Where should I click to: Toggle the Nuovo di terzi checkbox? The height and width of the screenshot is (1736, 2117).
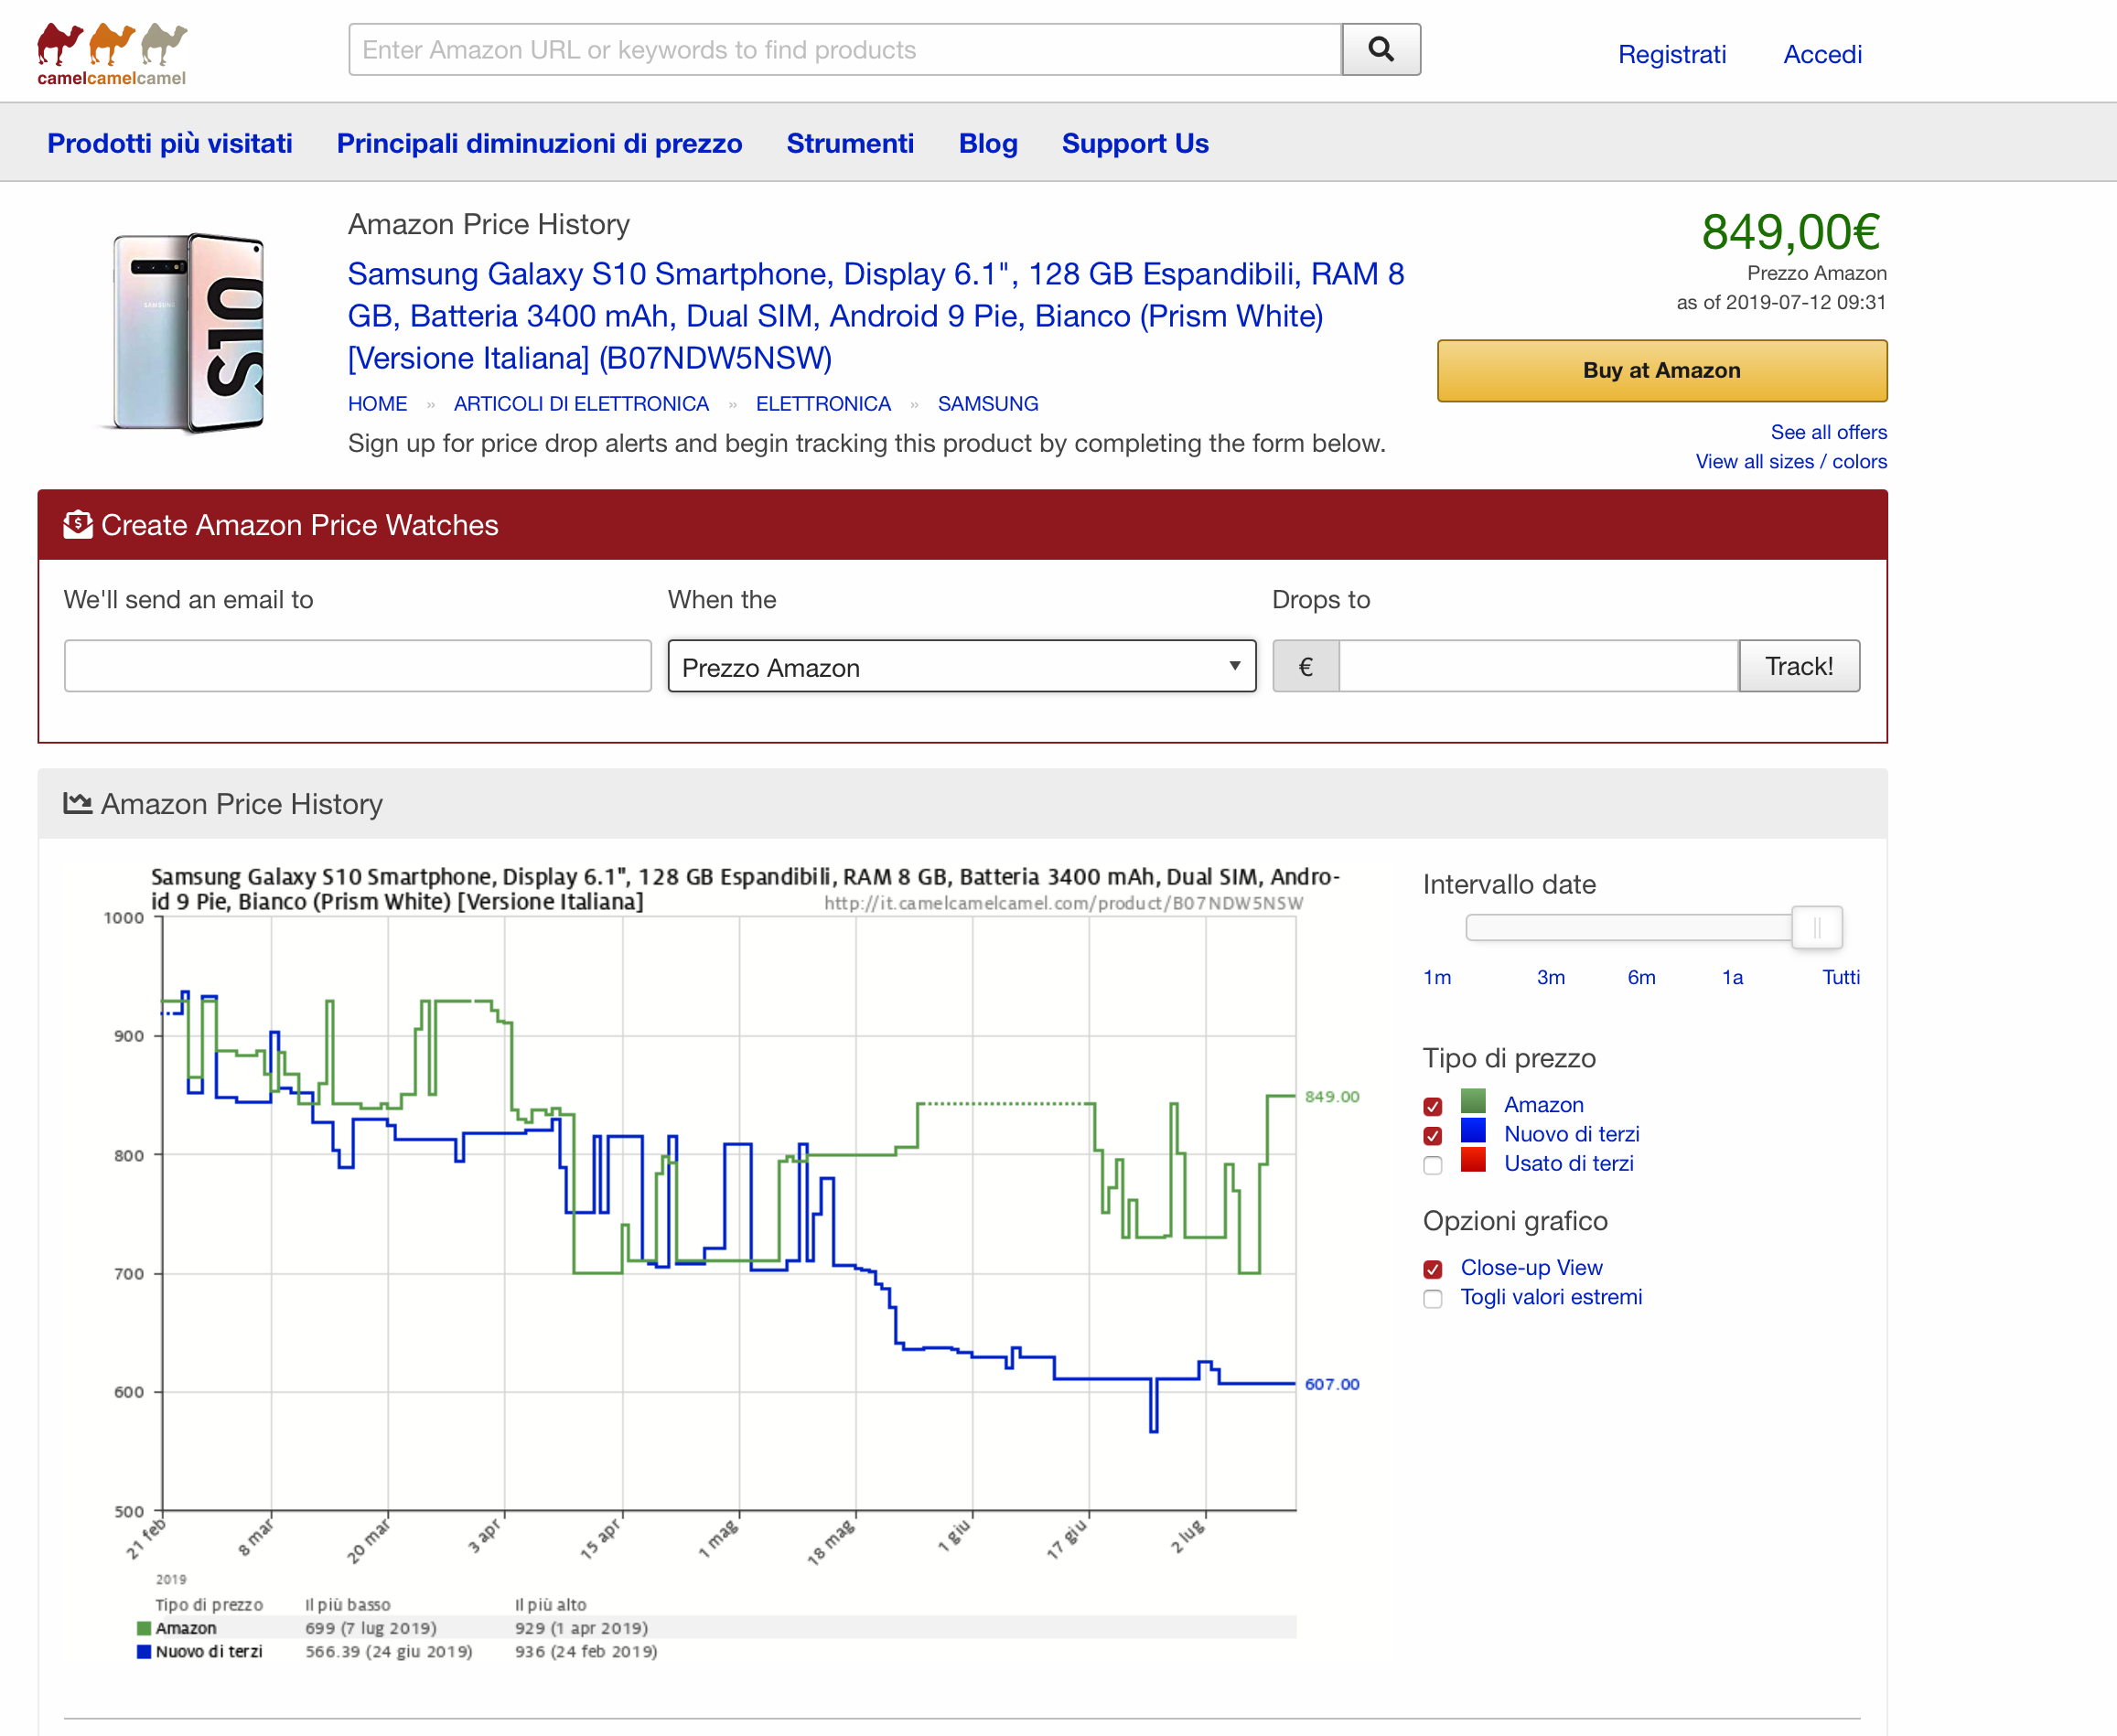(1433, 1135)
